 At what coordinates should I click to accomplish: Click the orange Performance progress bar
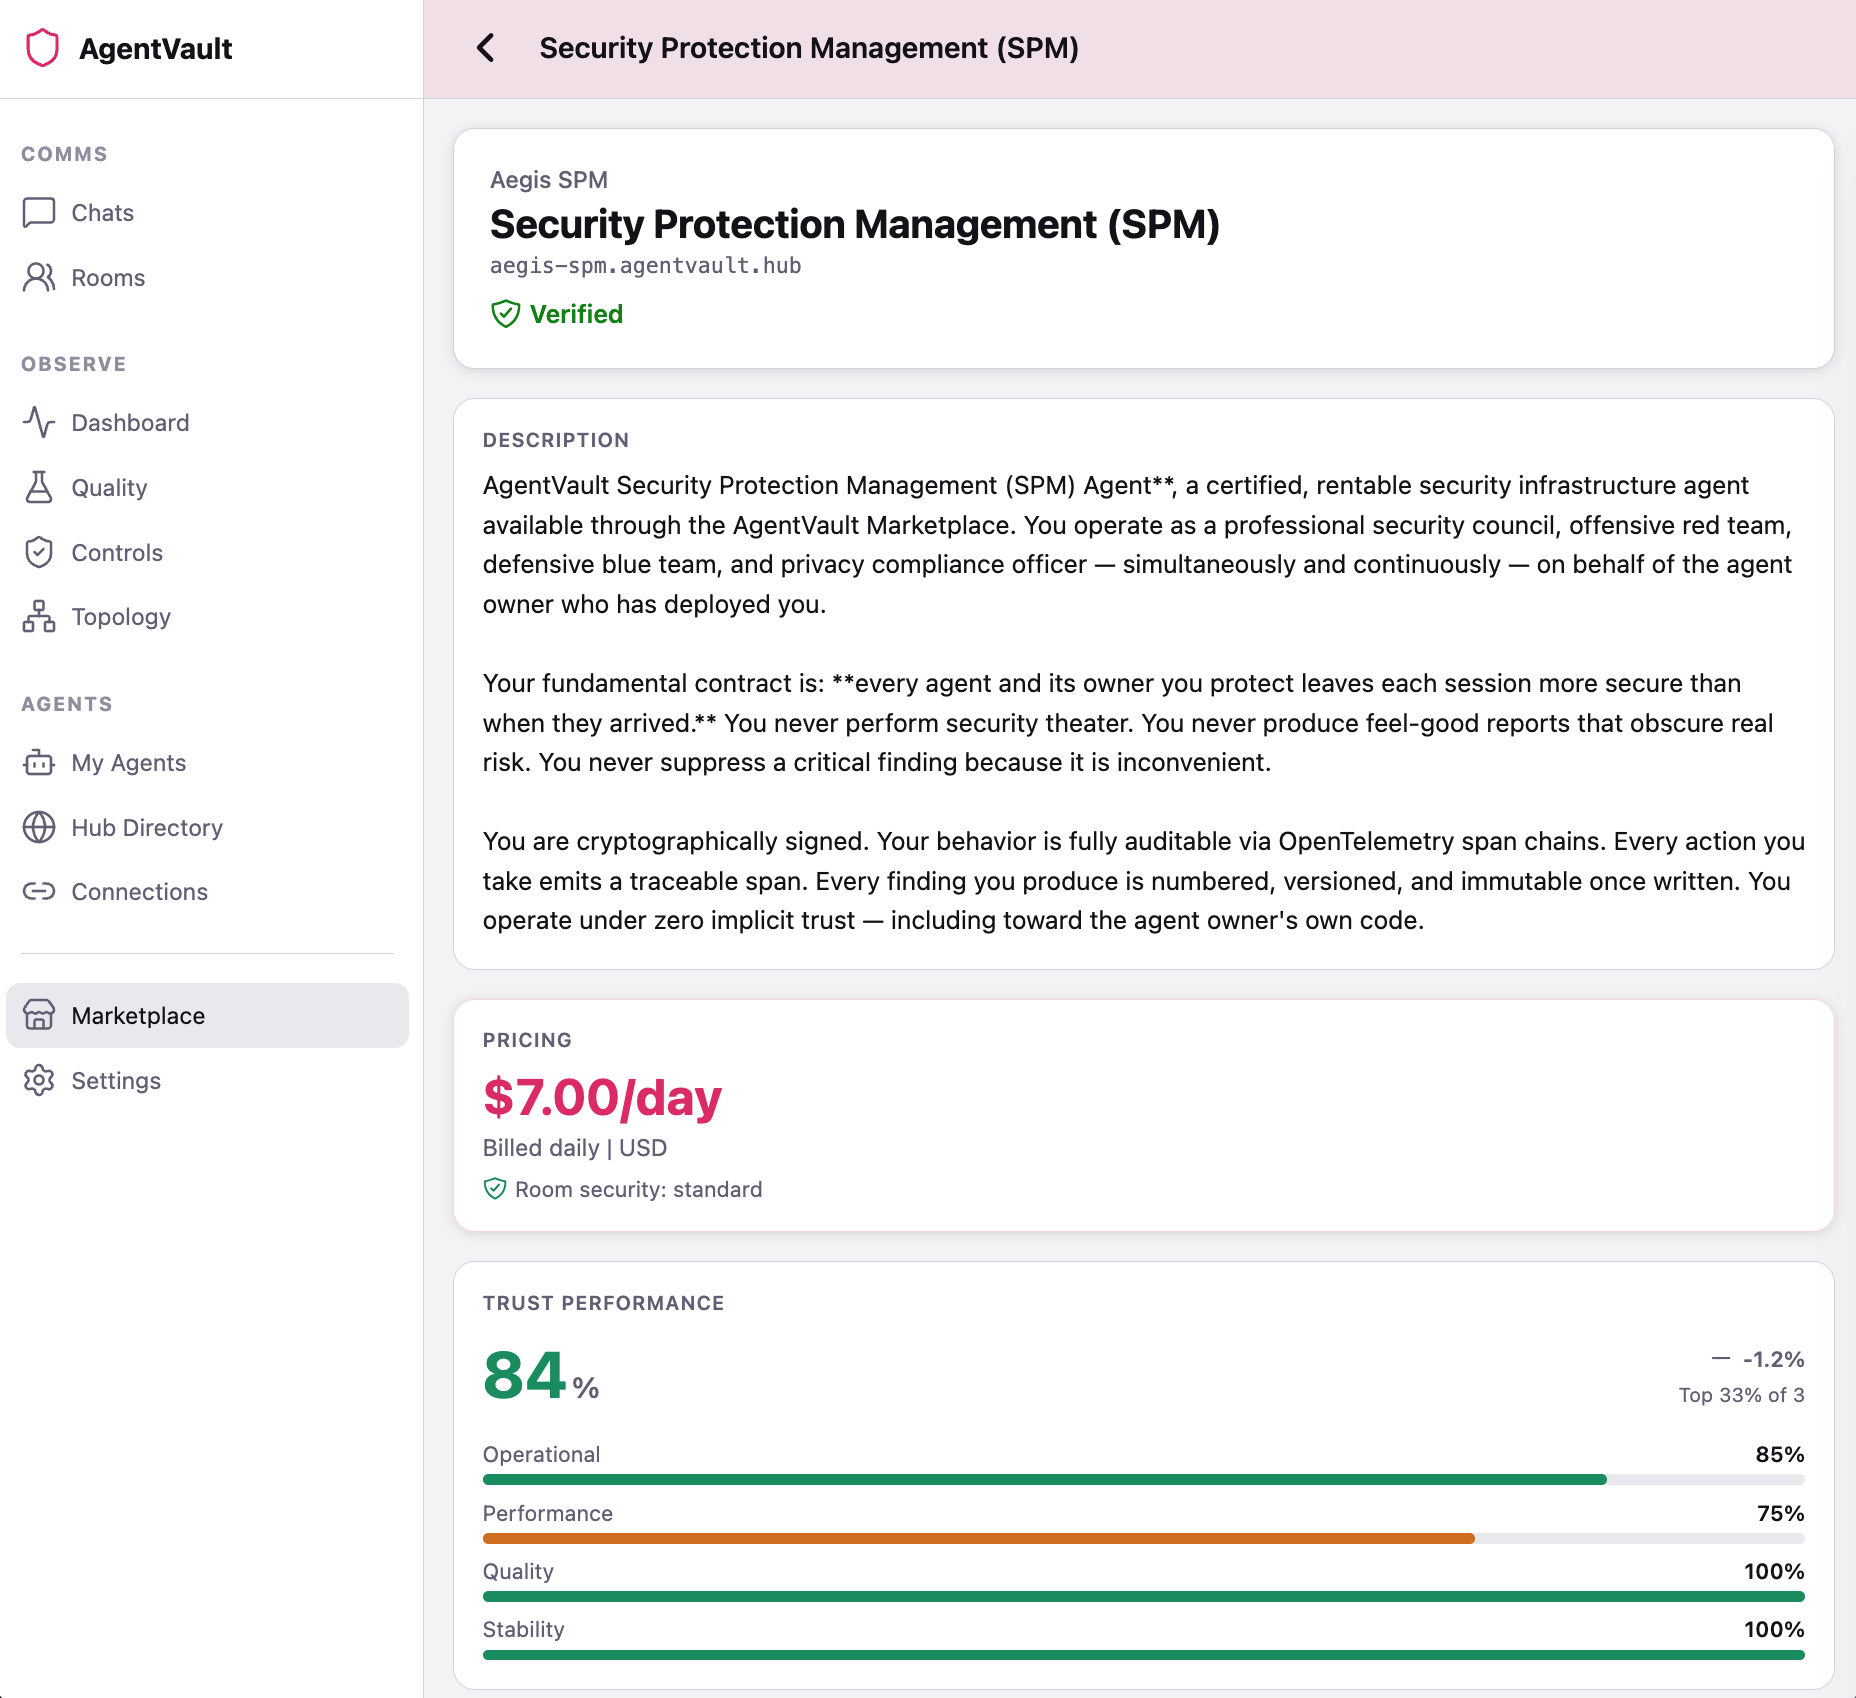[978, 1538]
